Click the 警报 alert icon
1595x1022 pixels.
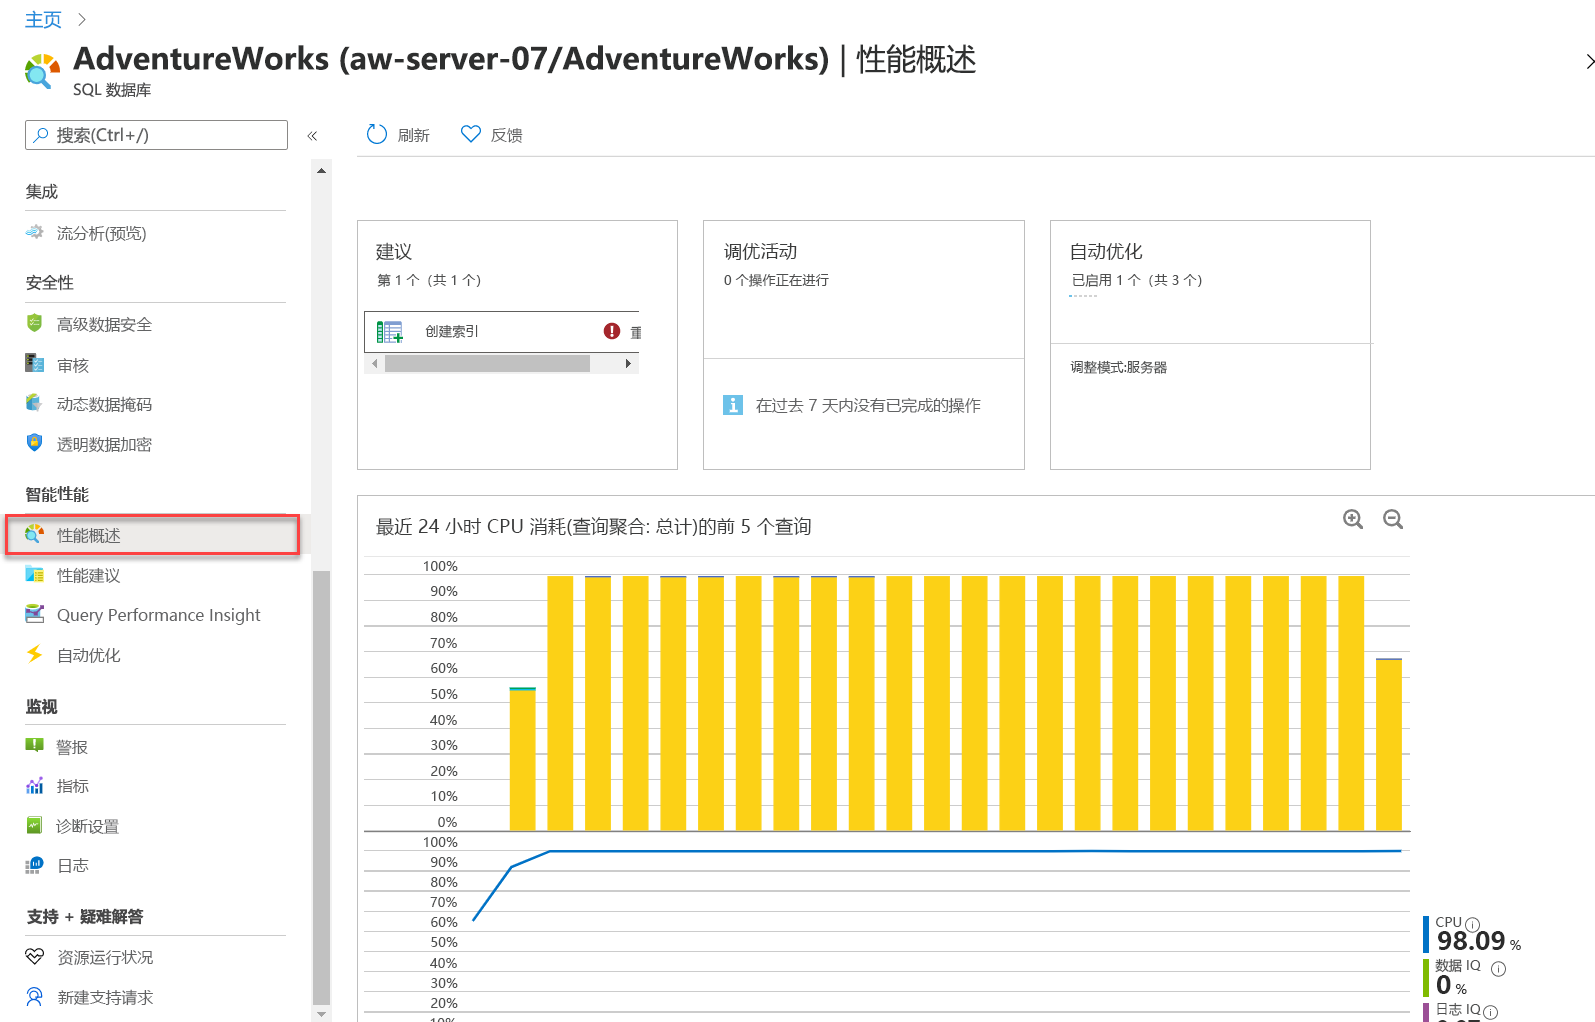(x=35, y=745)
